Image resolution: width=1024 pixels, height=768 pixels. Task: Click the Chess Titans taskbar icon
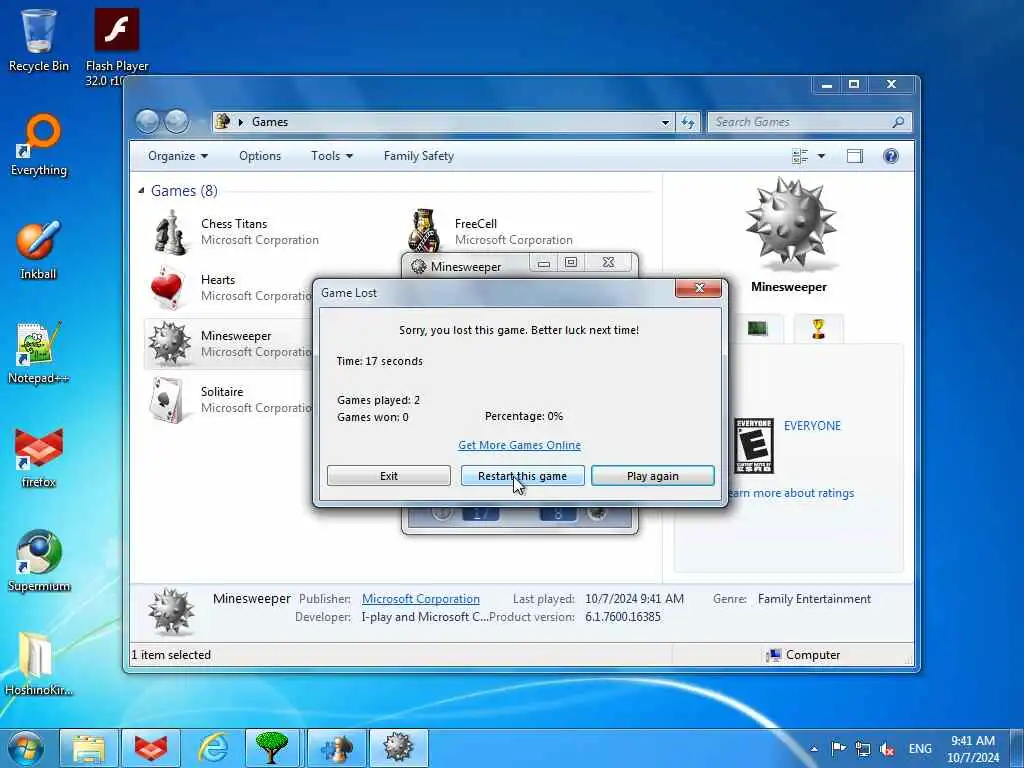click(x=336, y=748)
